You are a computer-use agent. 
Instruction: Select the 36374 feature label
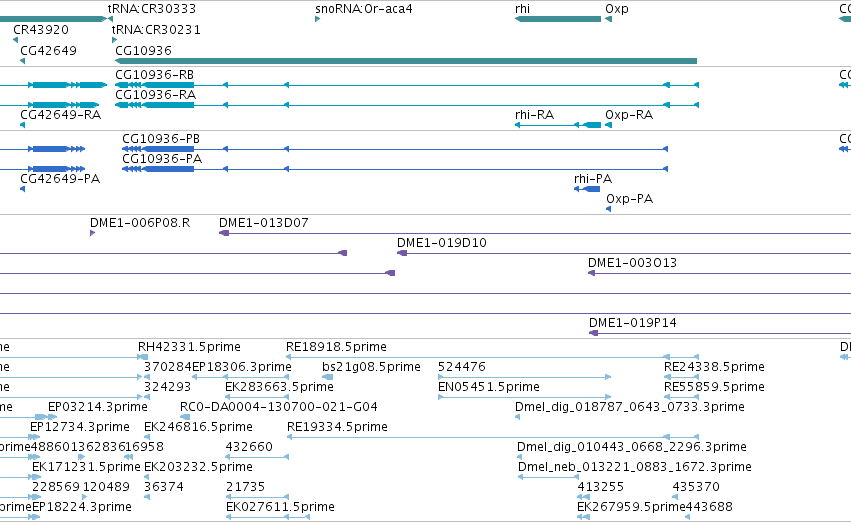[164, 487]
